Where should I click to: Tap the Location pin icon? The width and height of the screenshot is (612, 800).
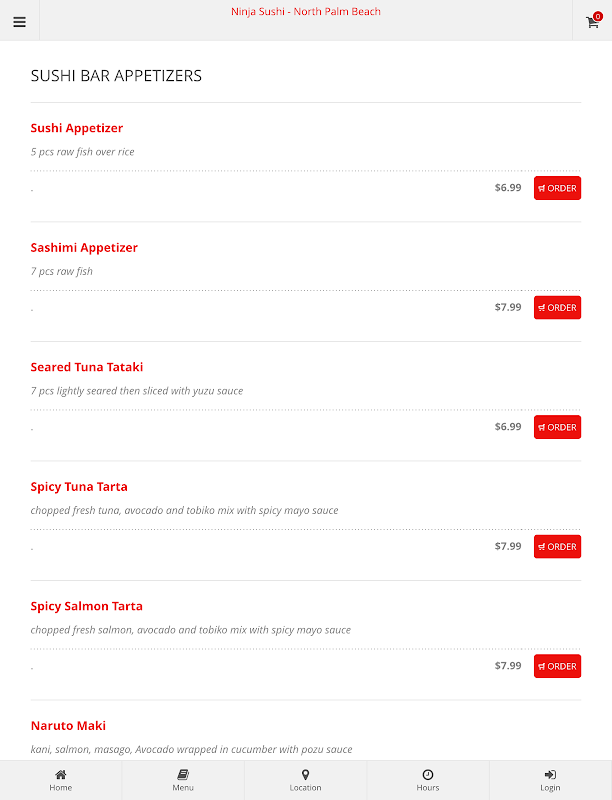click(305, 775)
